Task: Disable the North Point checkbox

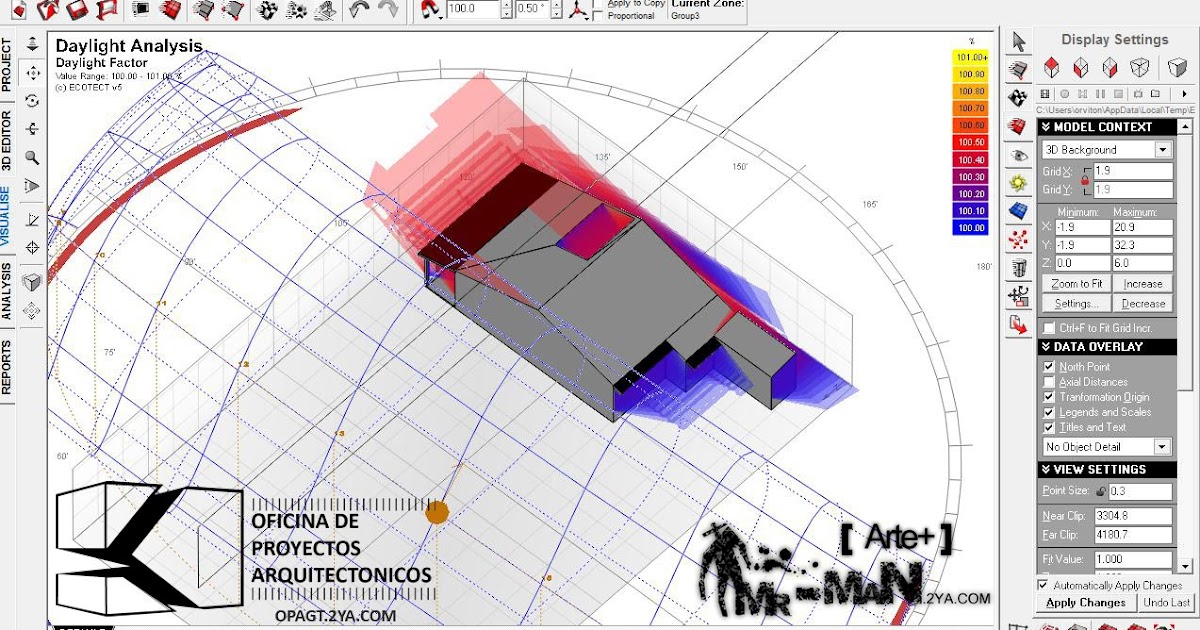Action: (x=1048, y=367)
